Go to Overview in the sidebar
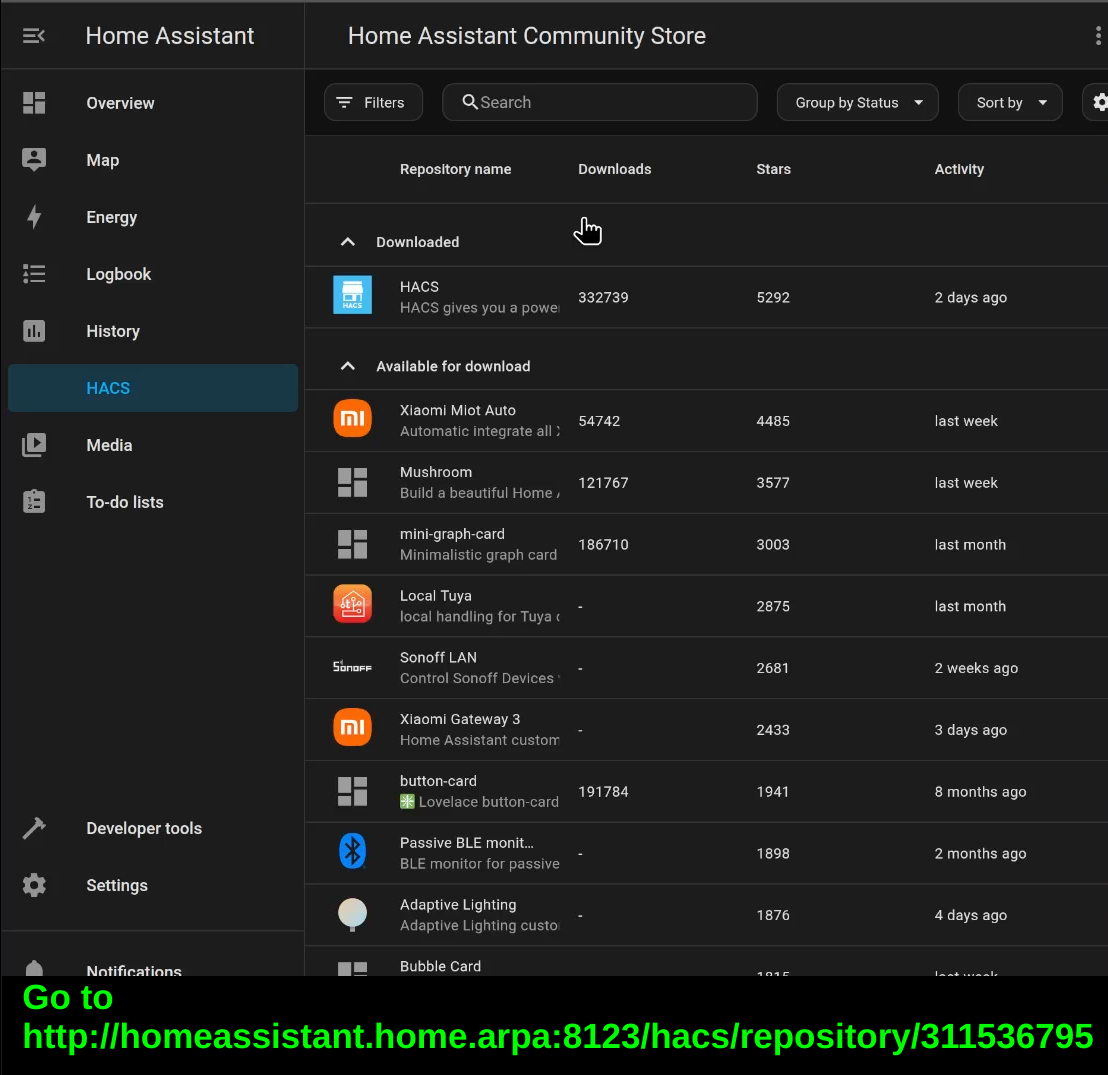The width and height of the screenshot is (1108, 1075). tap(153, 103)
